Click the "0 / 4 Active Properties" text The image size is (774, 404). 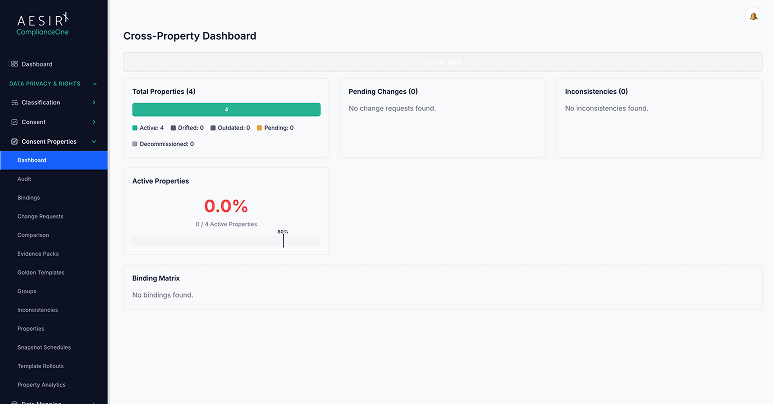(x=226, y=224)
